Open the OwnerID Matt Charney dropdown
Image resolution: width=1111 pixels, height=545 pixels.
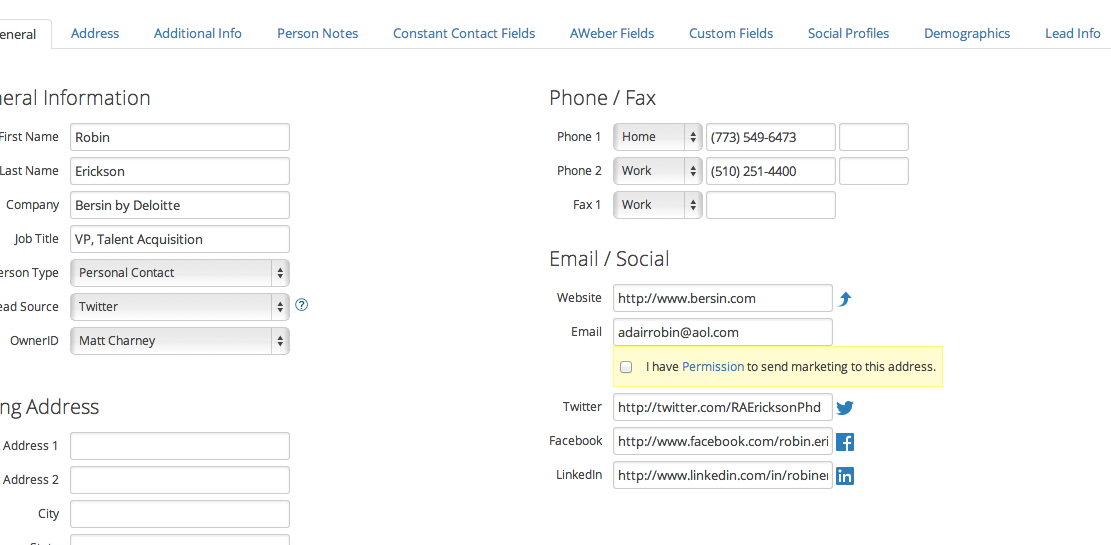(180, 341)
